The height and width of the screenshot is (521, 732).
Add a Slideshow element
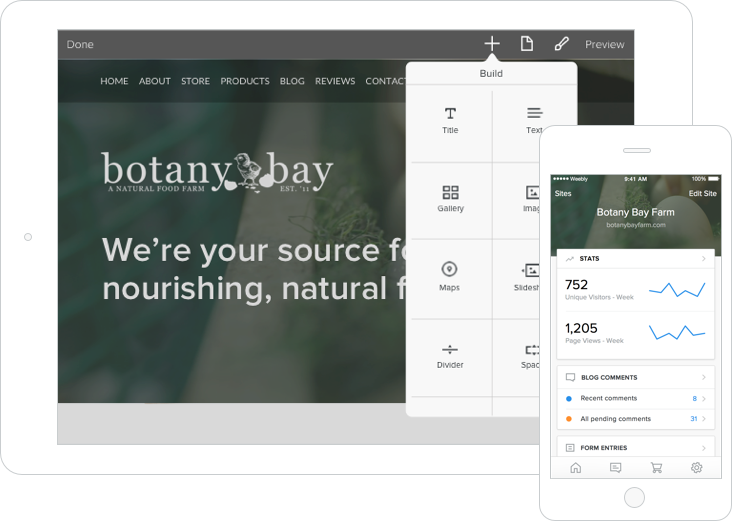528,277
